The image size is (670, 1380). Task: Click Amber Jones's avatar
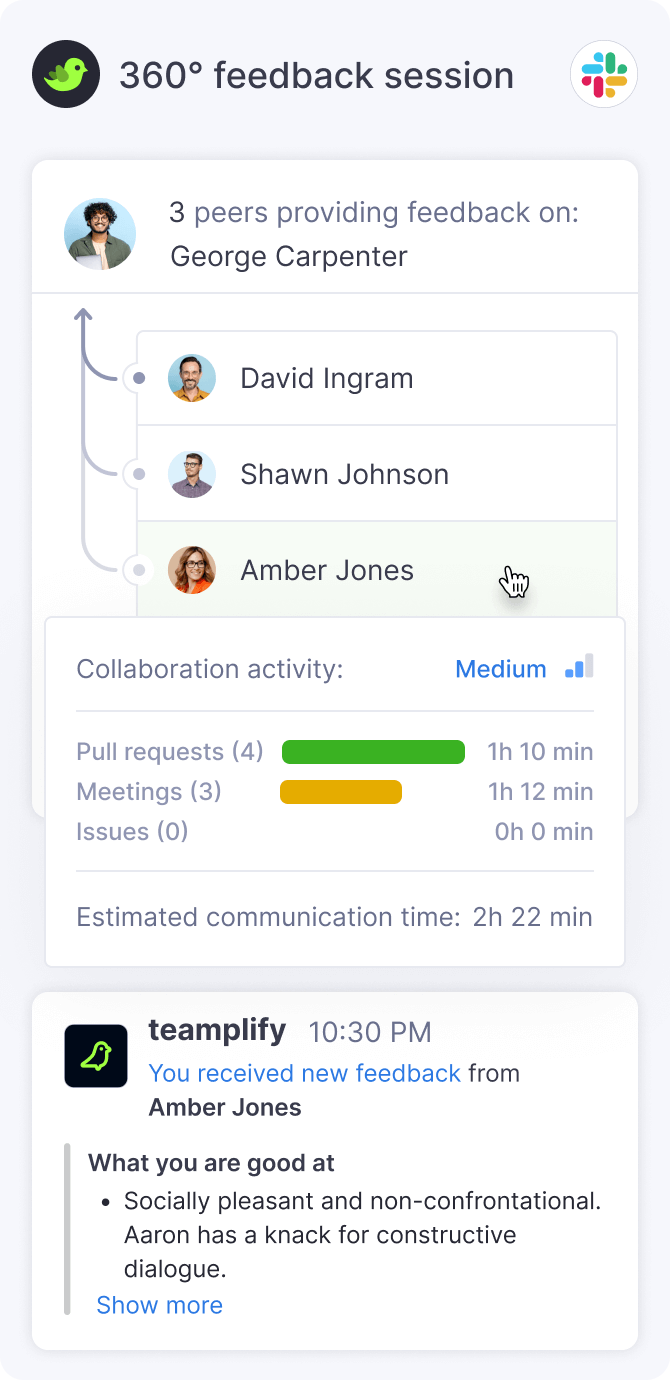coord(192,570)
